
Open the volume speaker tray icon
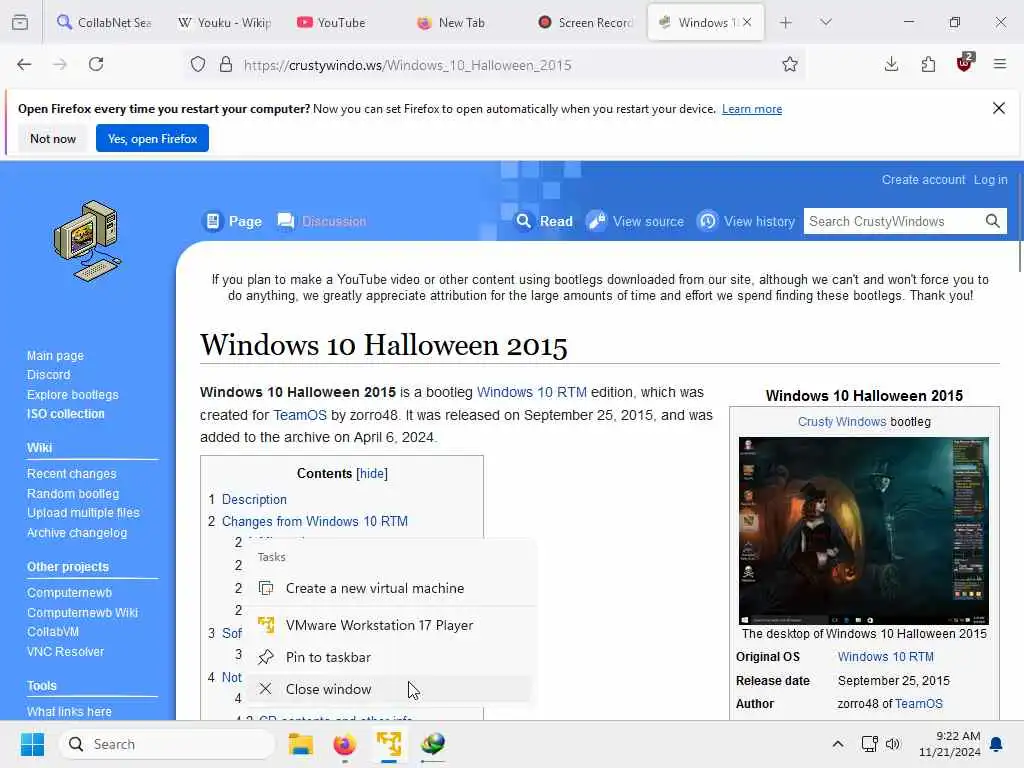pos(893,744)
